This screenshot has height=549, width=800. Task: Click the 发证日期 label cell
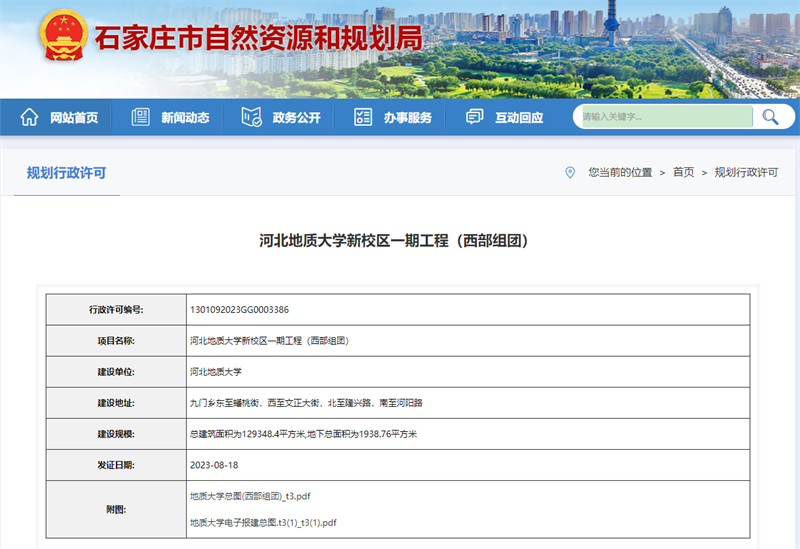tap(116, 465)
